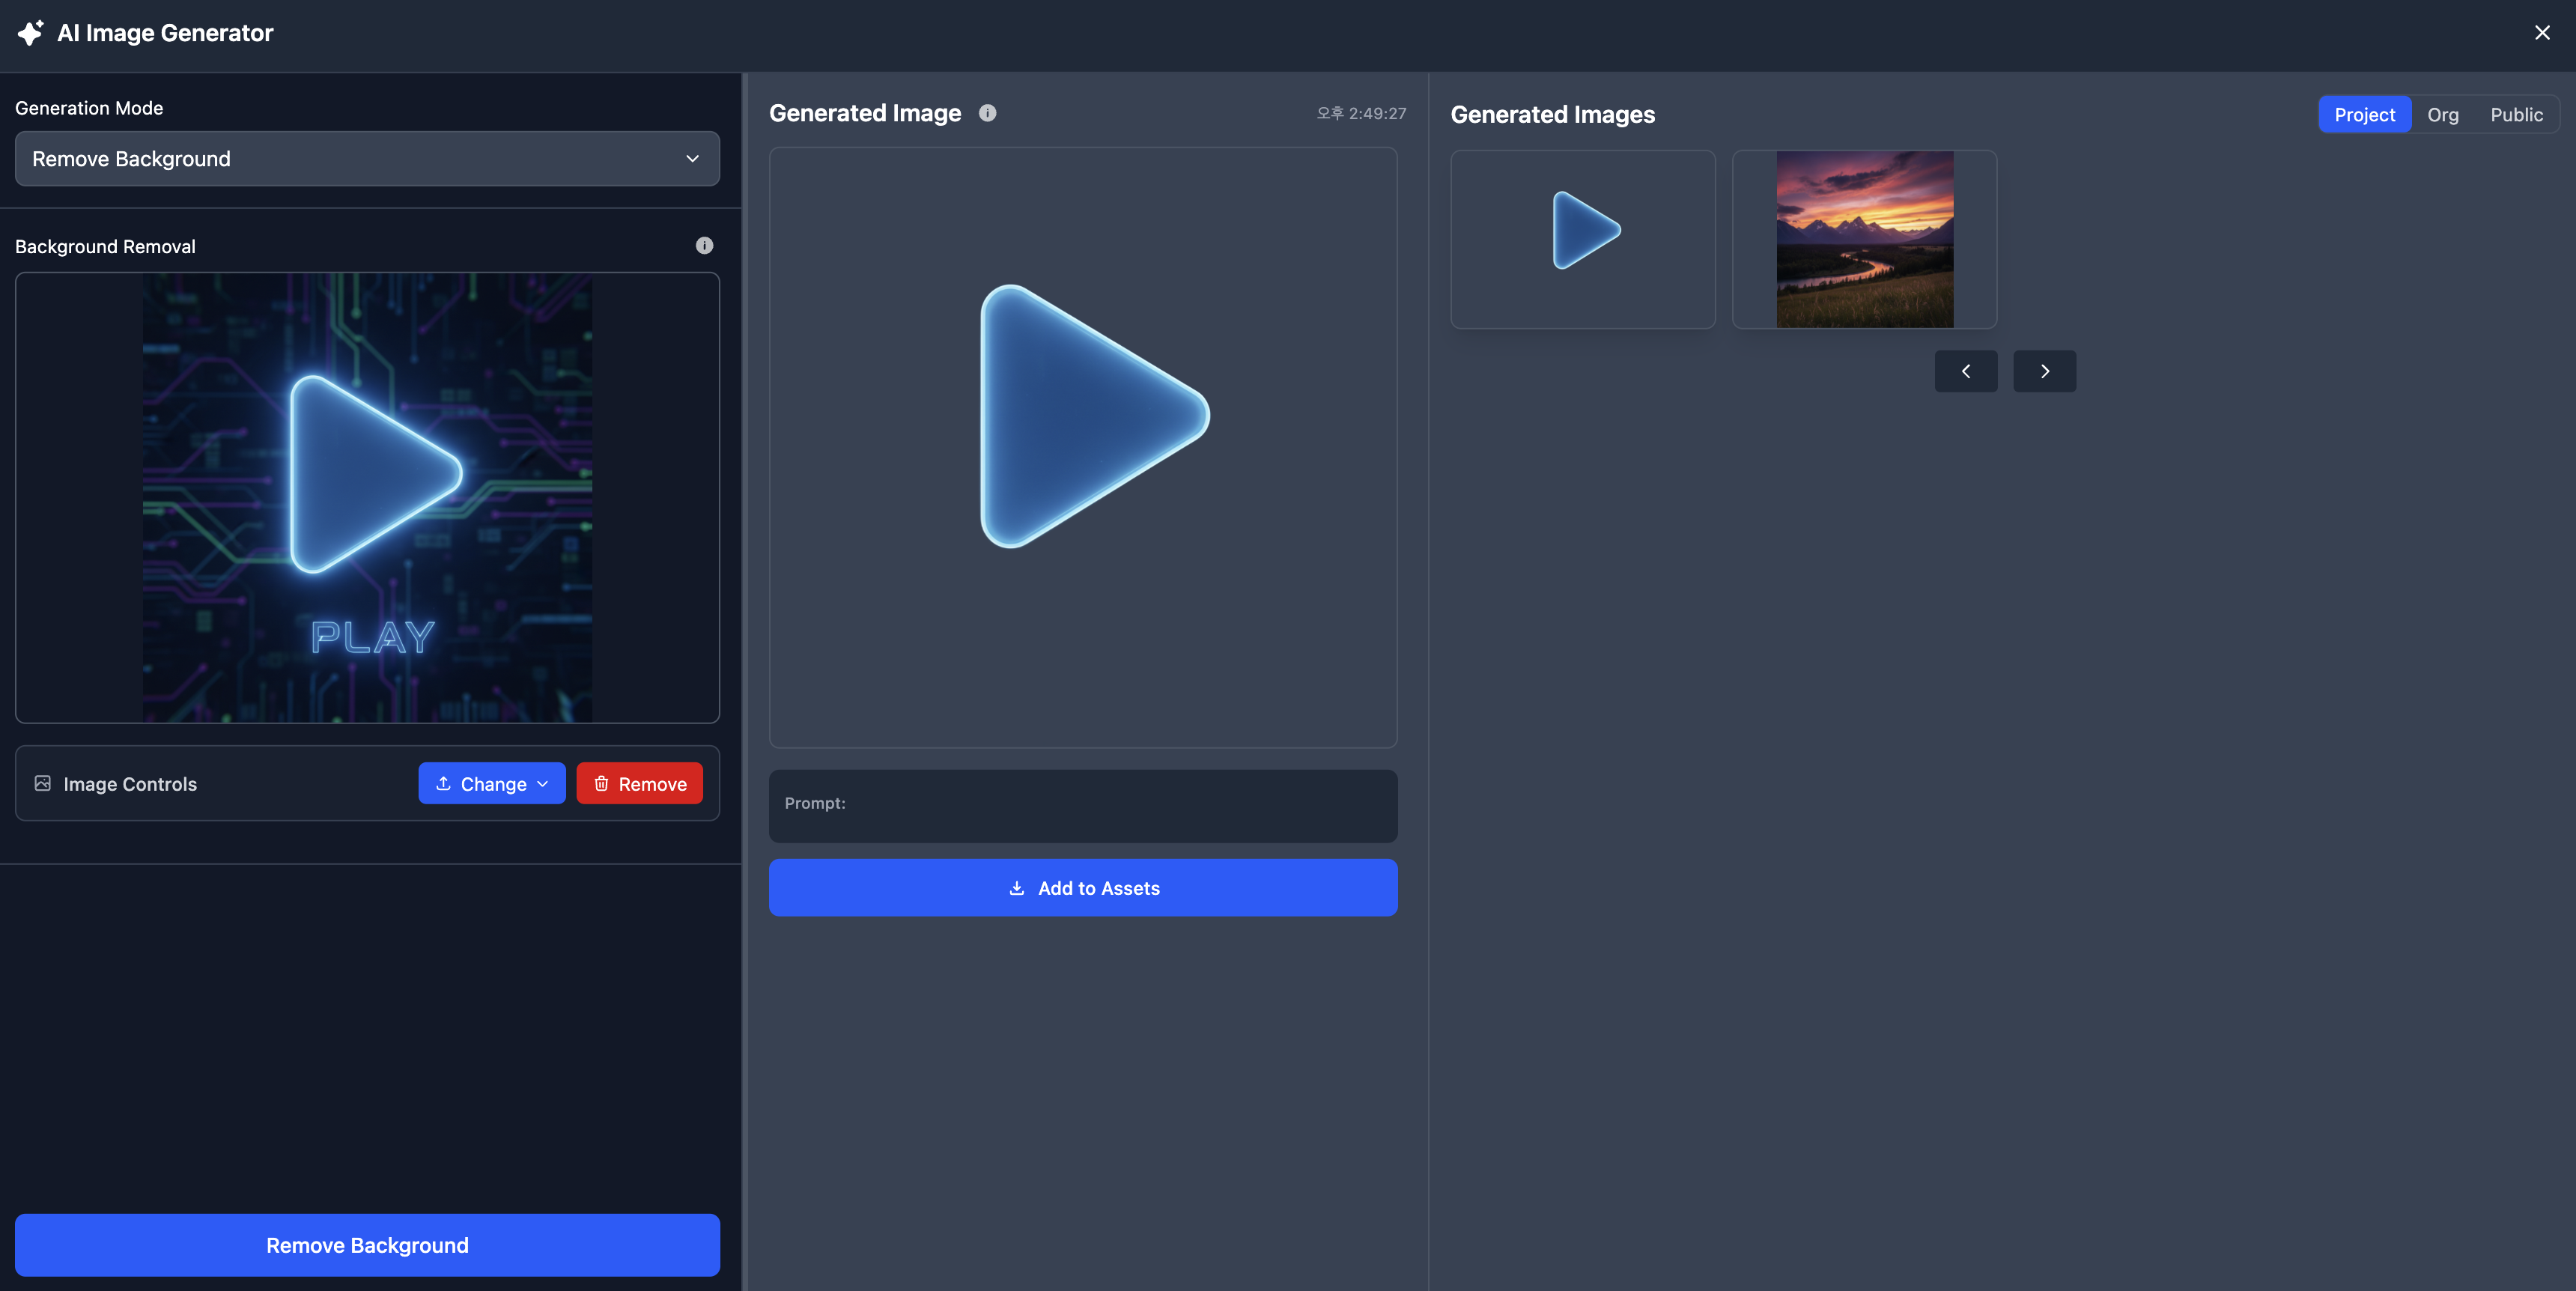
Task: Click the source PLAY image preview
Action: pyautogui.click(x=367, y=497)
